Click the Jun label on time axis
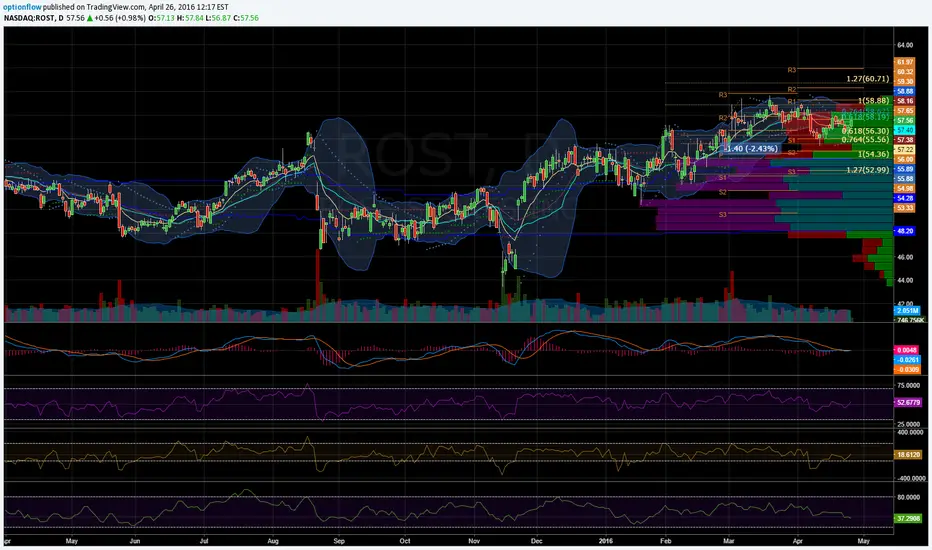 pyautogui.click(x=135, y=541)
